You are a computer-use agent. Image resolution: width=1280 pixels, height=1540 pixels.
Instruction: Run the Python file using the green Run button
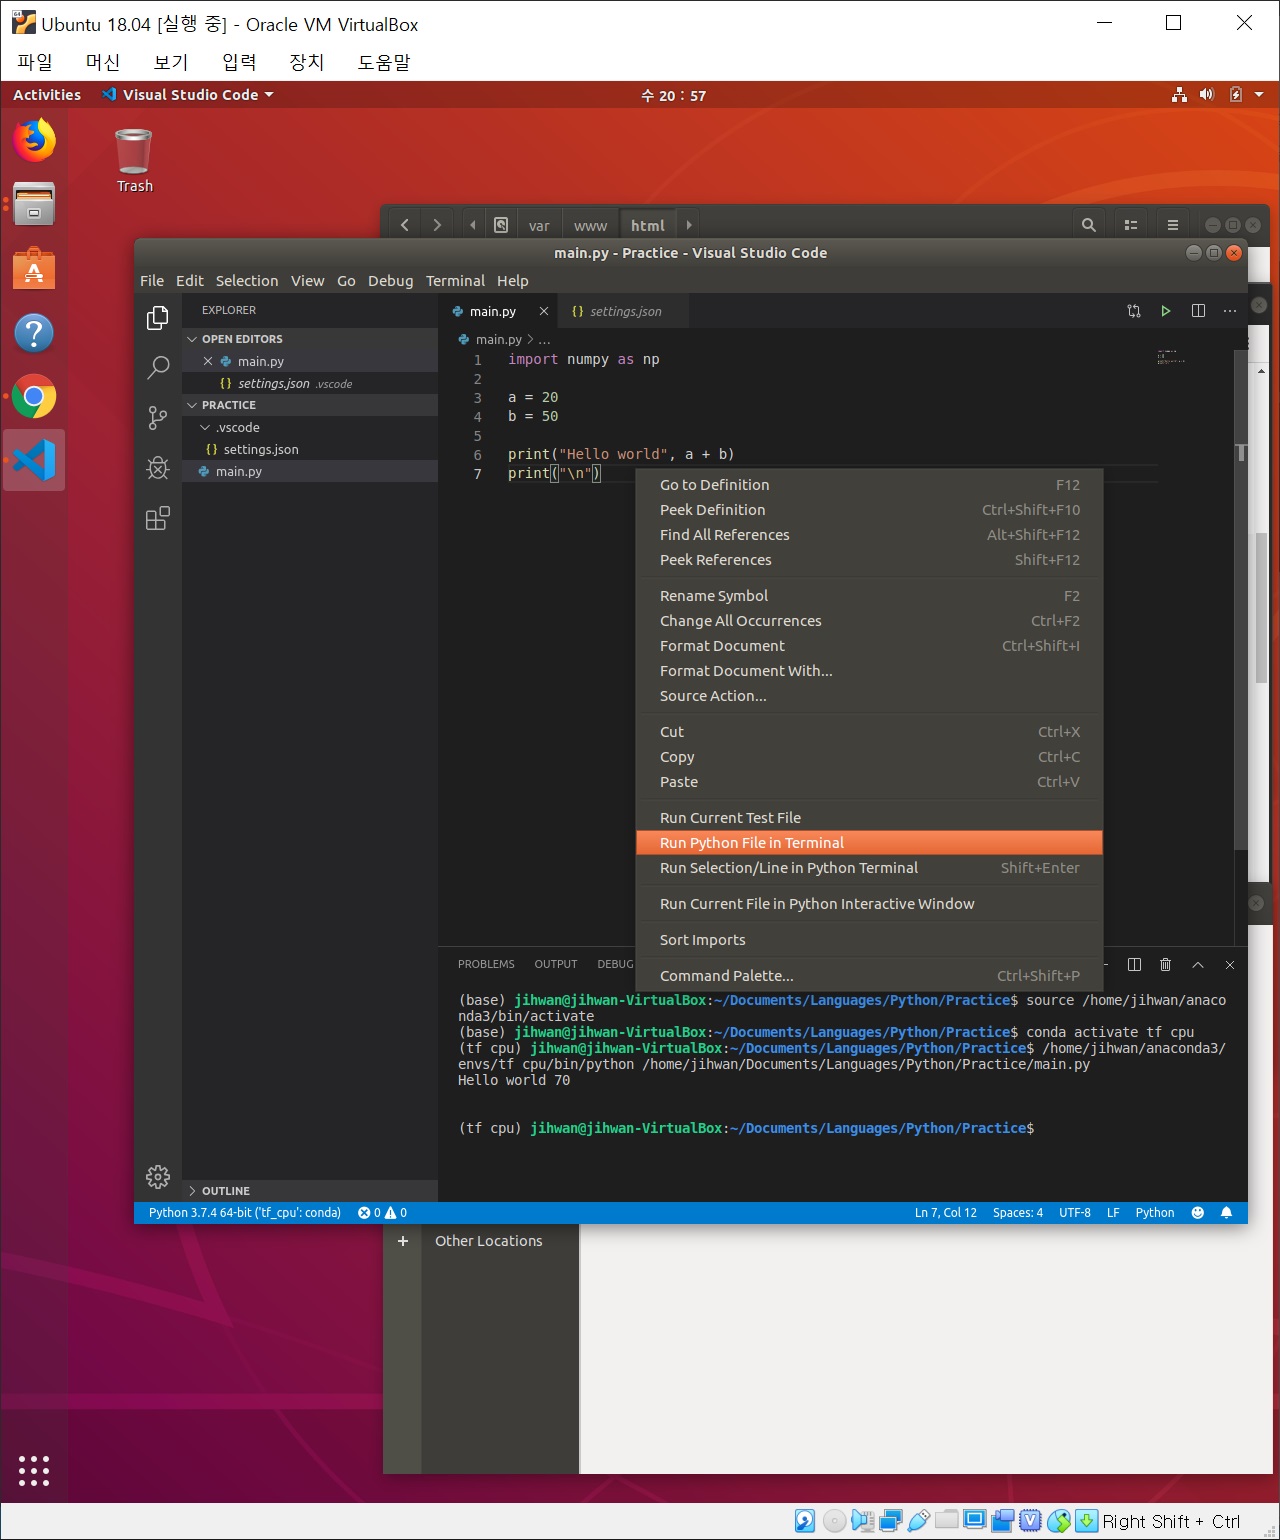click(1165, 311)
